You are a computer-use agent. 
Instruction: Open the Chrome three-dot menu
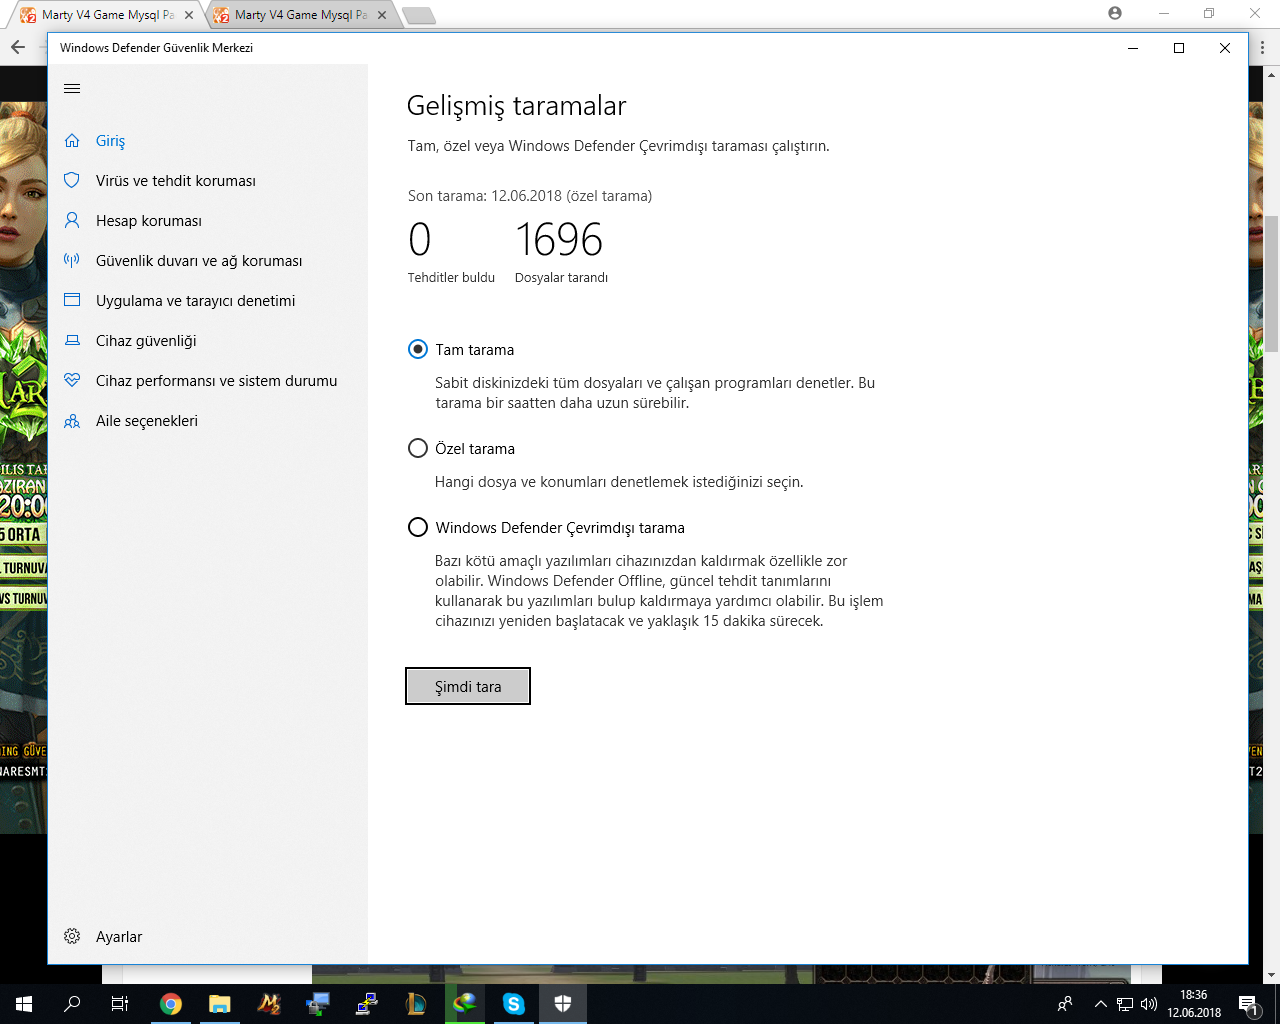1264,47
